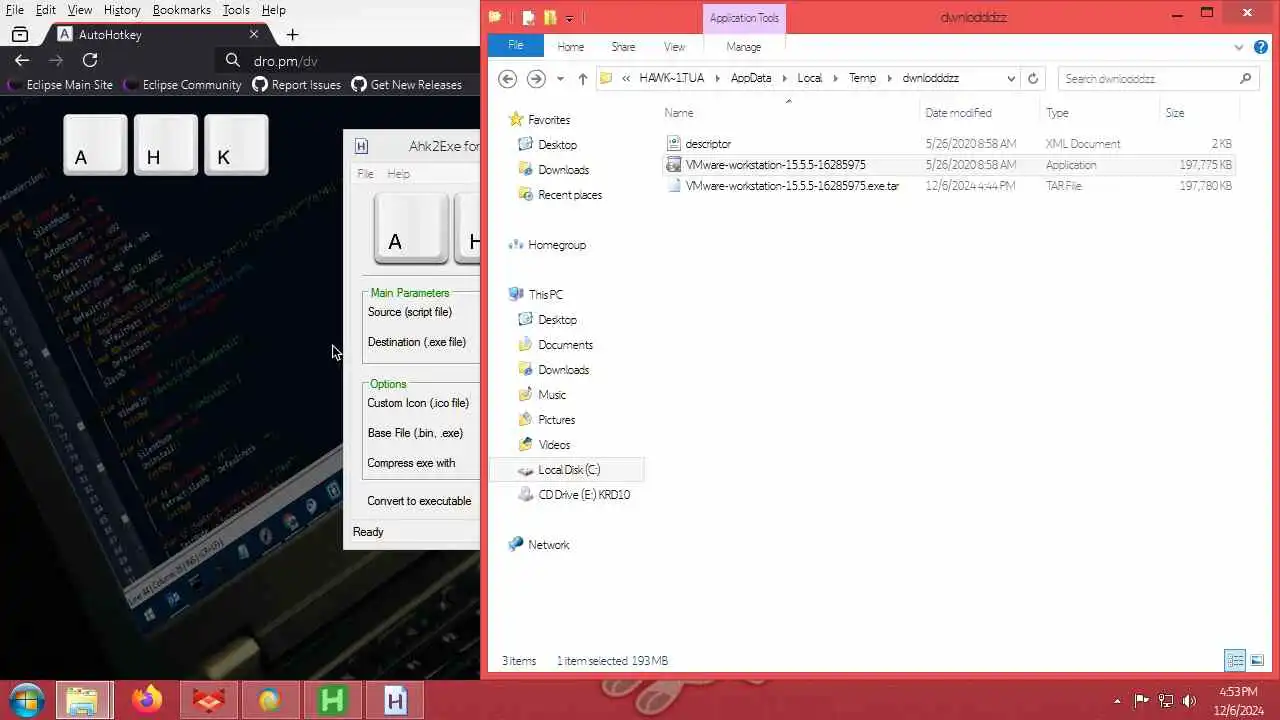Click AppData in the address breadcrumb
Screen dimensions: 1280x720
click(751, 78)
